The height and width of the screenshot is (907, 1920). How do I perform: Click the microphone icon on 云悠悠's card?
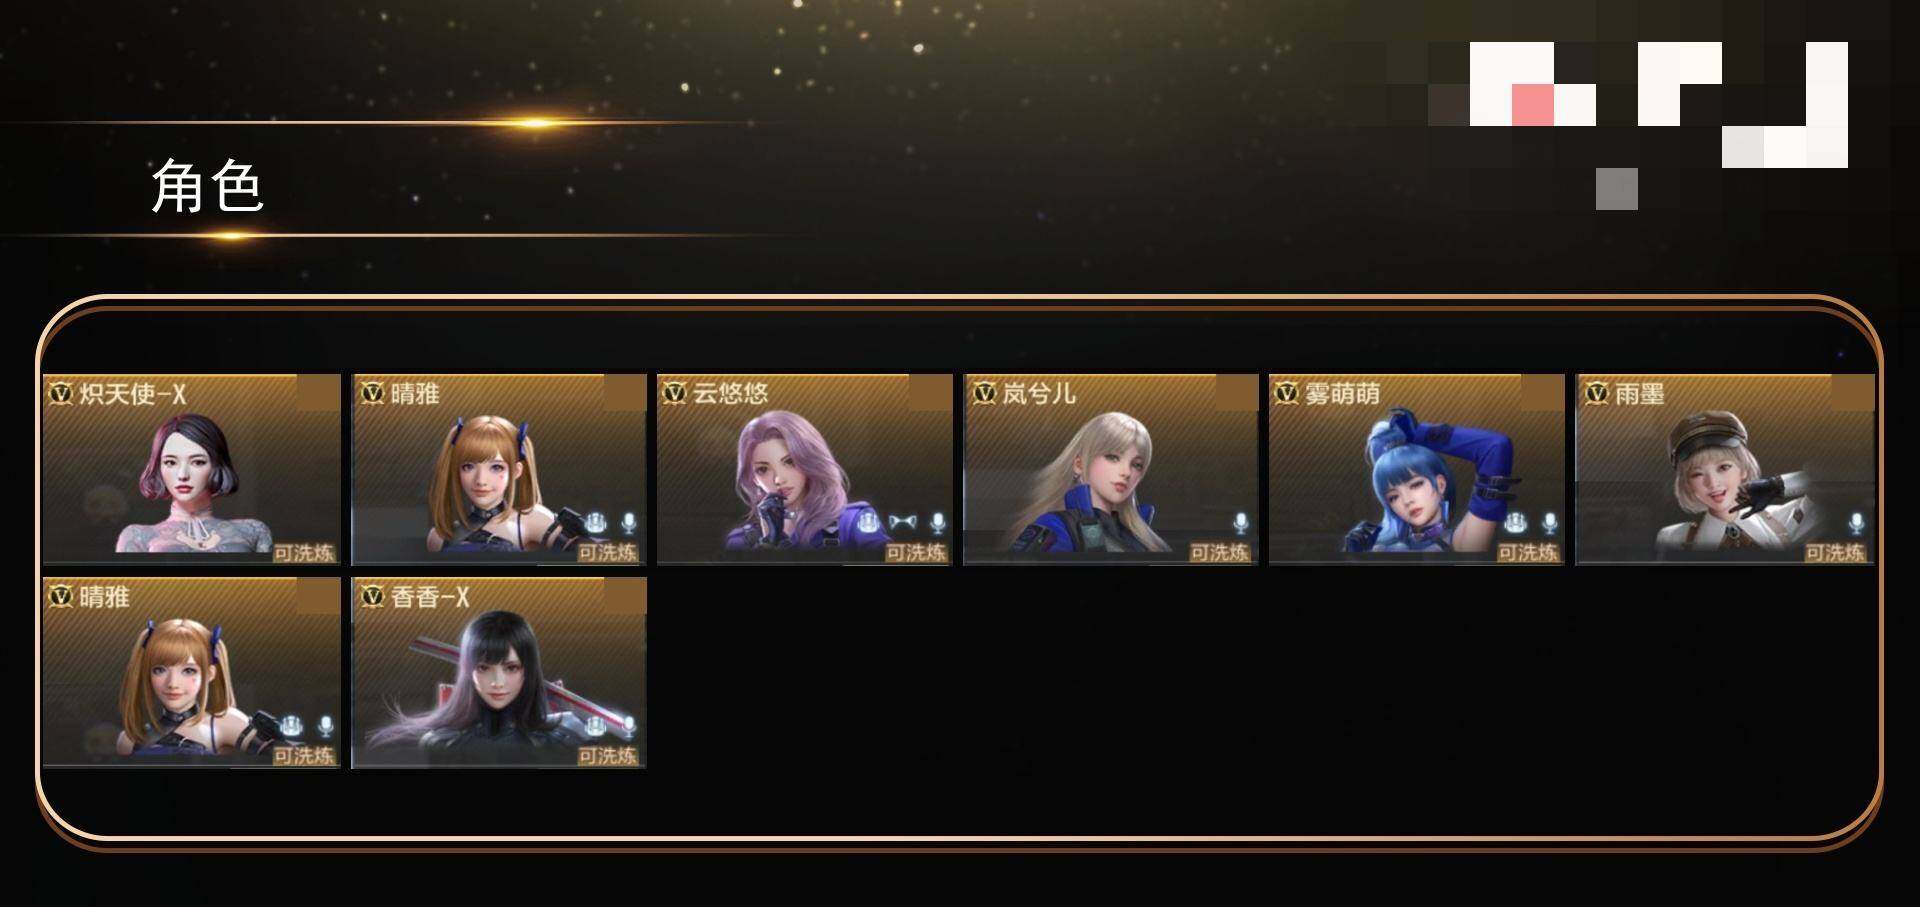(937, 522)
